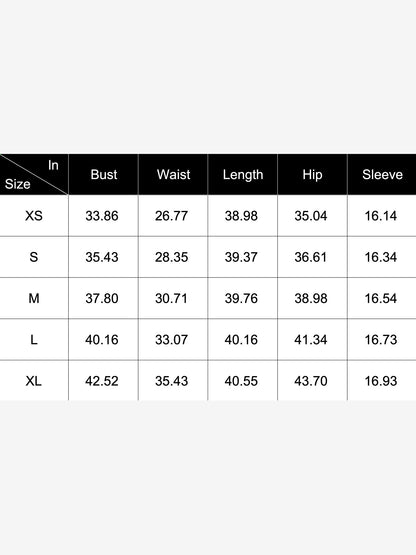Click the XS size row label
The image size is (416, 555).
point(34,216)
